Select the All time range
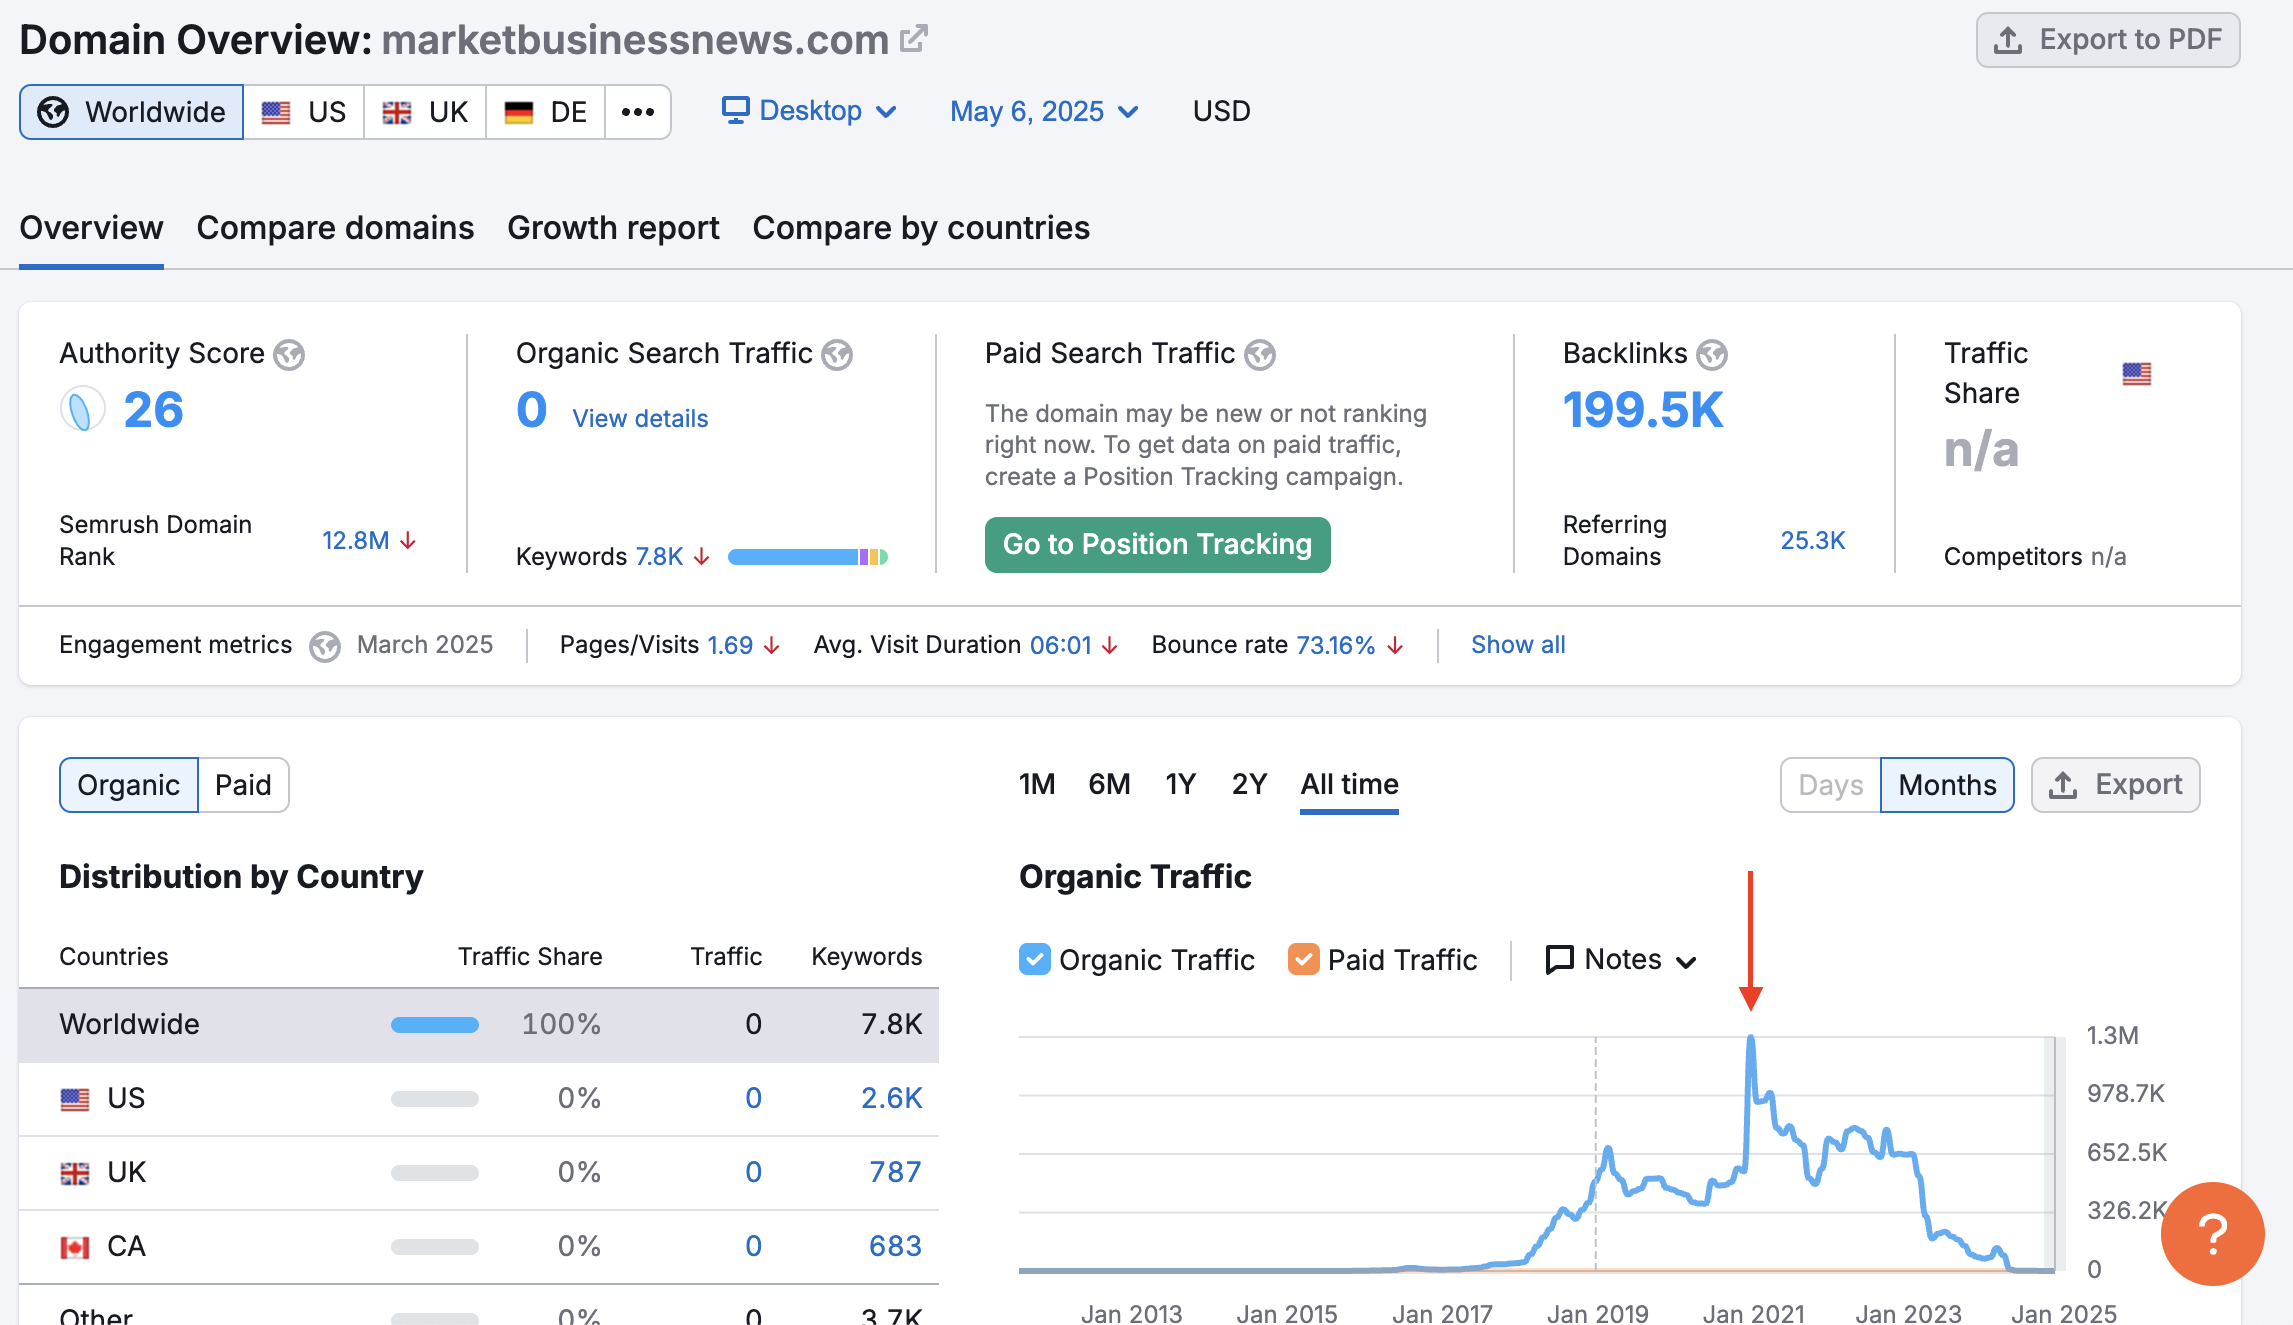 point(1349,784)
